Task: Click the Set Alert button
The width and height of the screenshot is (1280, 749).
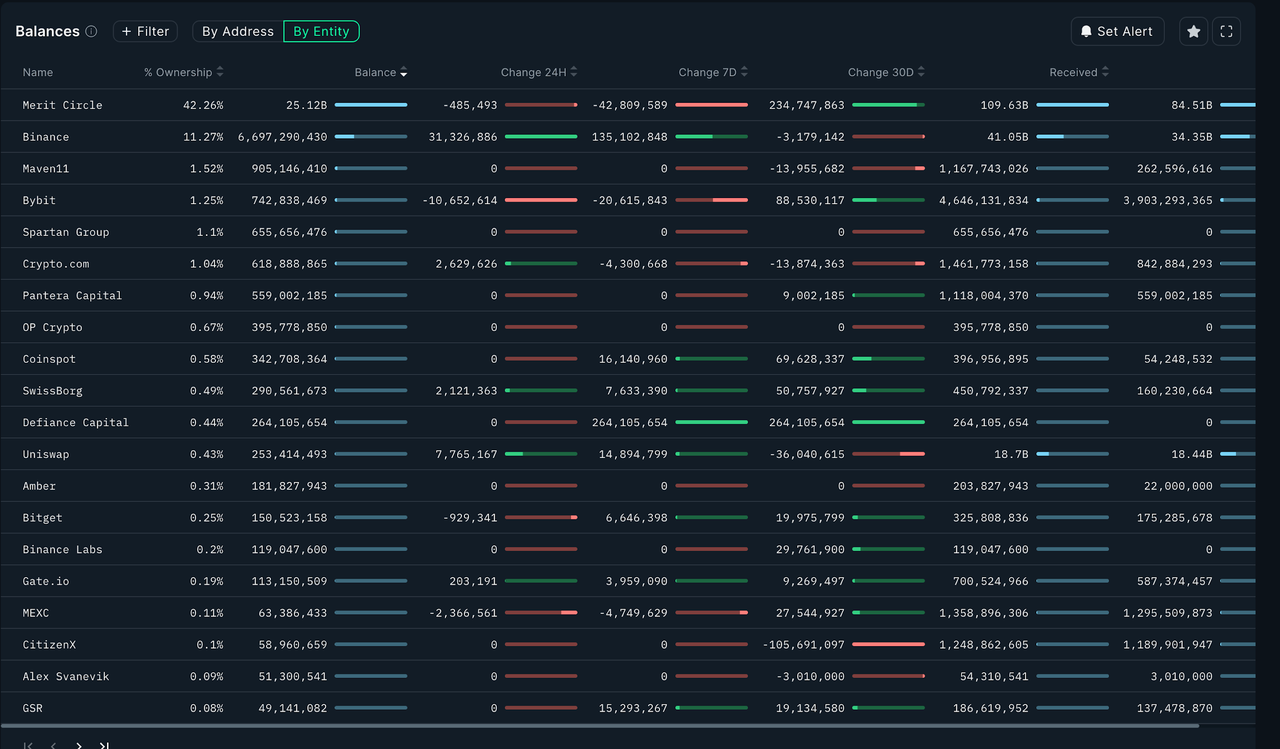Action: pyautogui.click(x=1117, y=32)
